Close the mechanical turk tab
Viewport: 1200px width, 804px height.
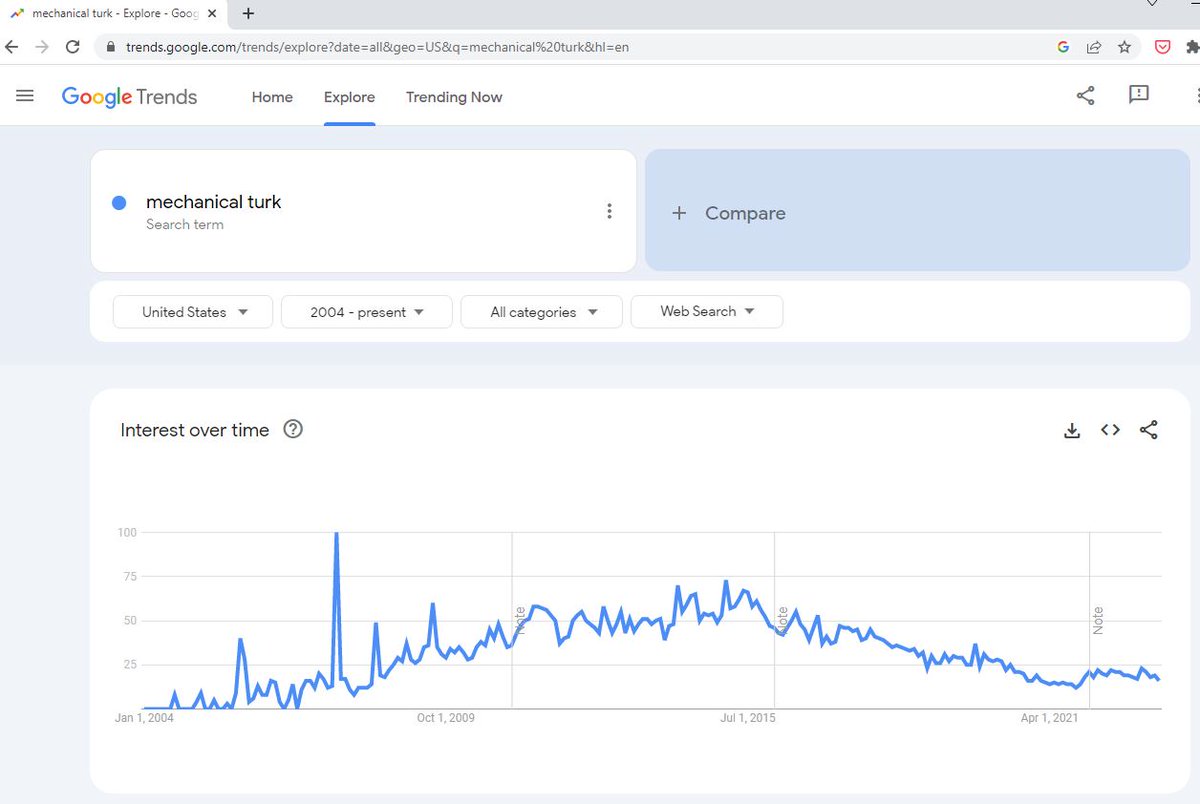(x=211, y=14)
